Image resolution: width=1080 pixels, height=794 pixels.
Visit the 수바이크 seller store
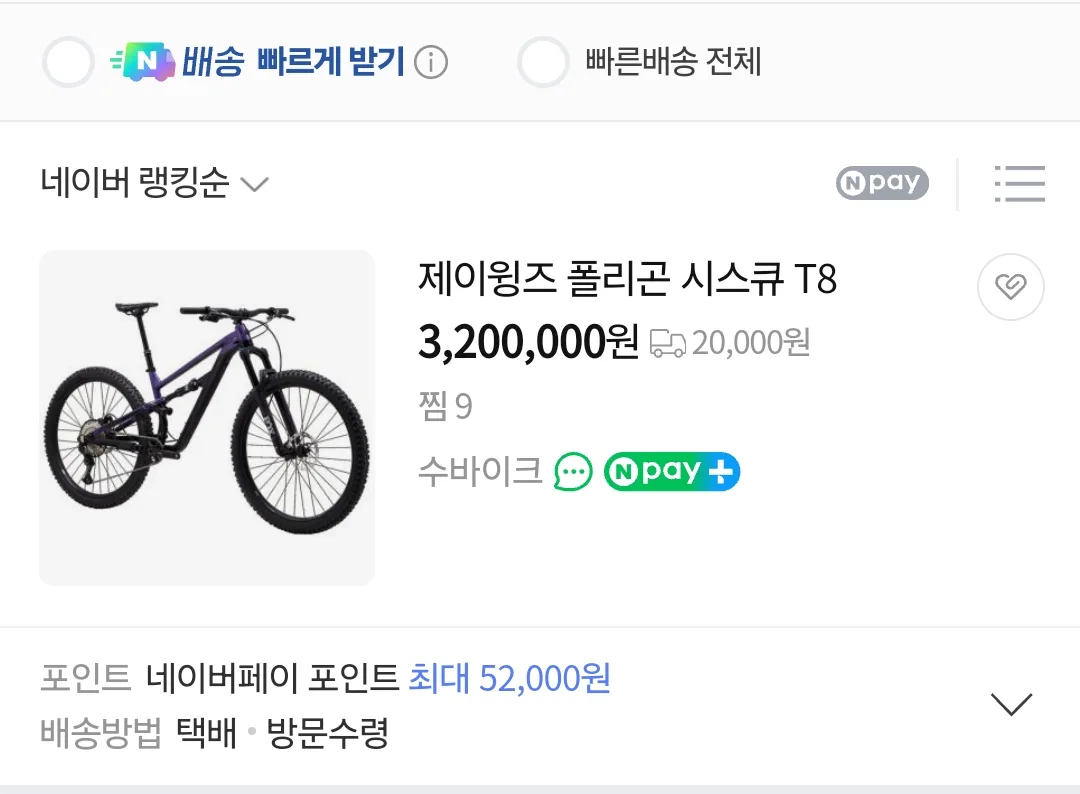[480, 471]
